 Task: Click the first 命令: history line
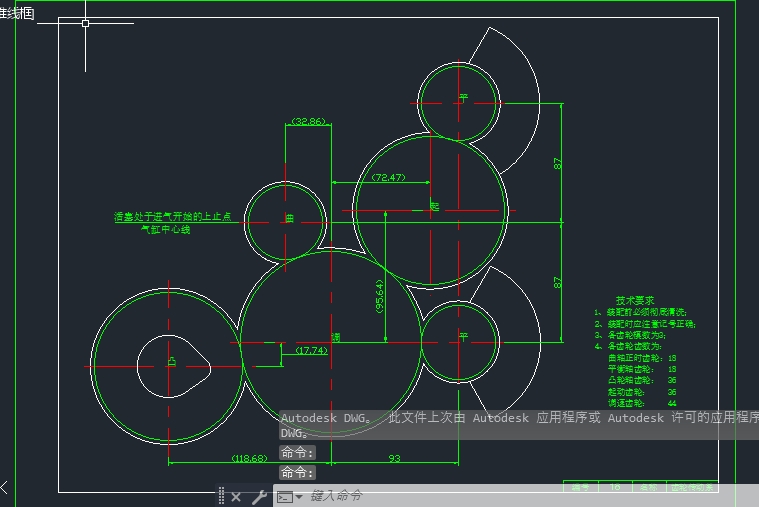(298, 453)
